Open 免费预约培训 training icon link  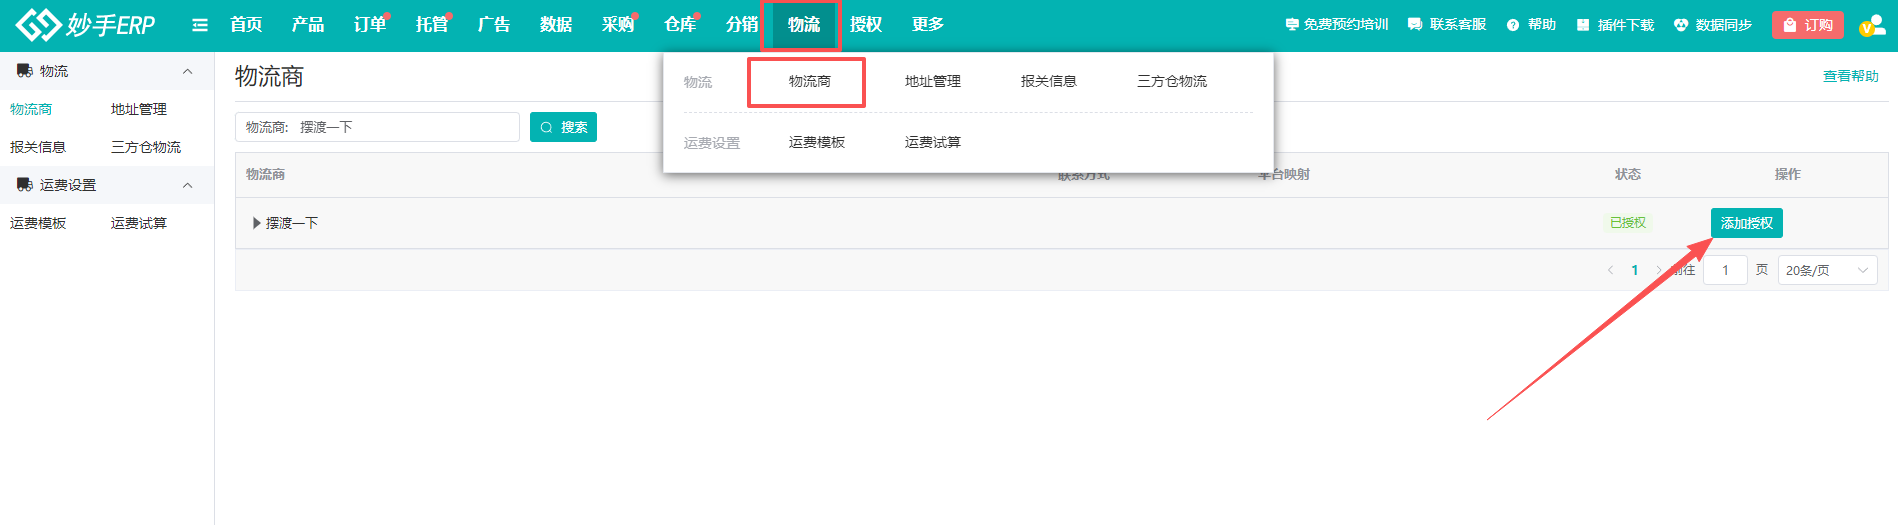pyautogui.click(x=1292, y=25)
